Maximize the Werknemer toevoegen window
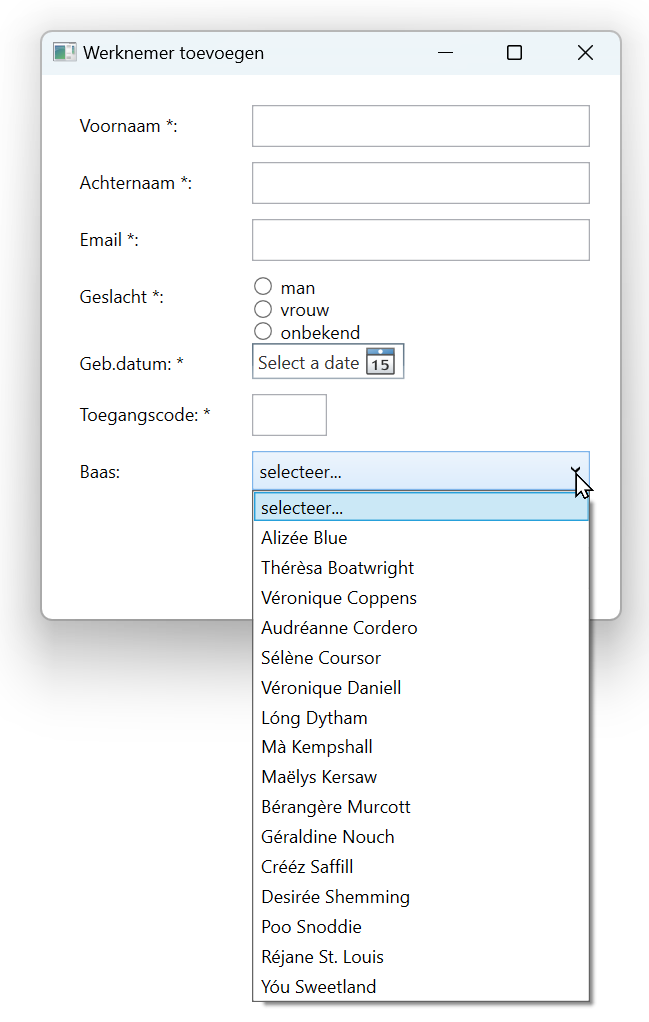The height and width of the screenshot is (1022, 649). tap(514, 53)
